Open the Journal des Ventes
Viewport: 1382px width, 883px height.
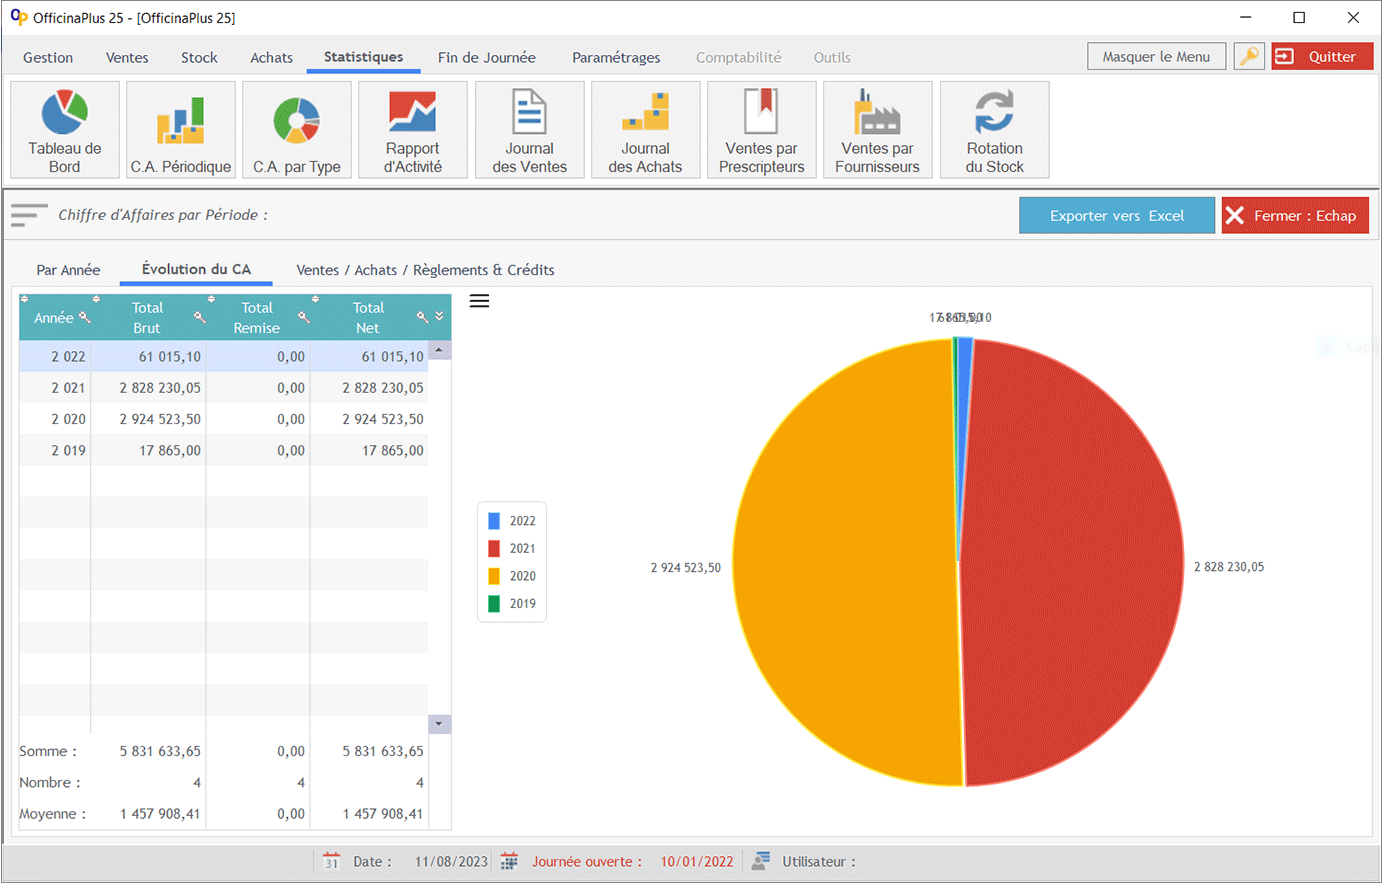[529, 130]
